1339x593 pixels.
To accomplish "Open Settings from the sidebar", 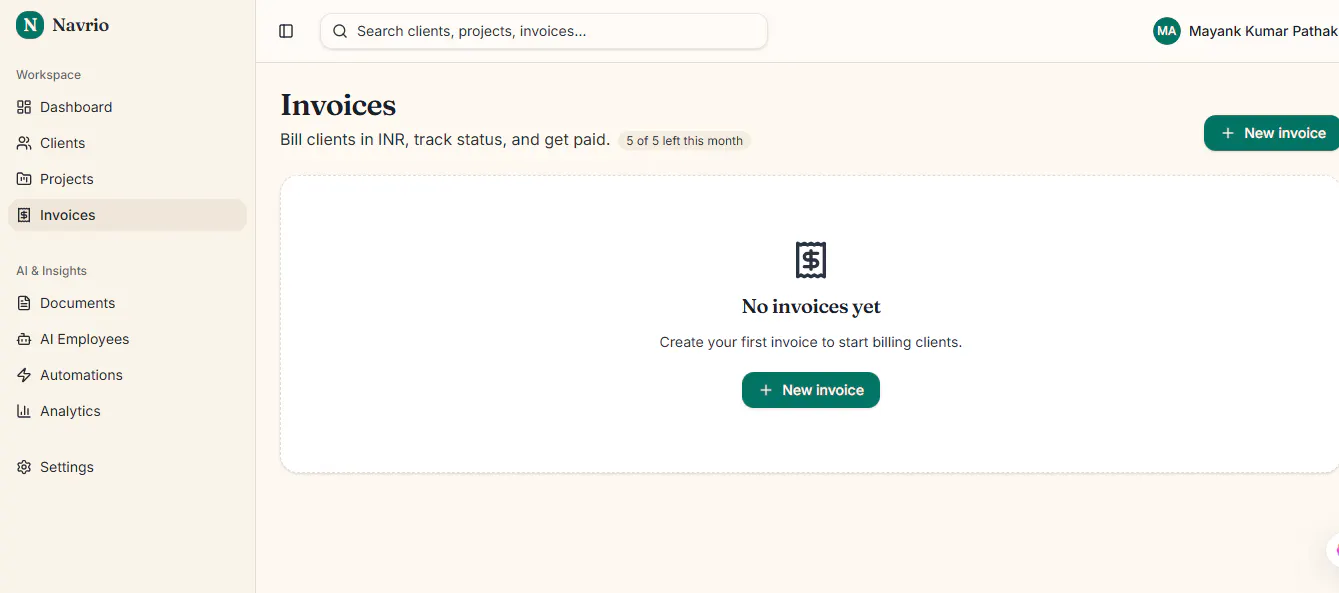I will (x=127, y=467).
